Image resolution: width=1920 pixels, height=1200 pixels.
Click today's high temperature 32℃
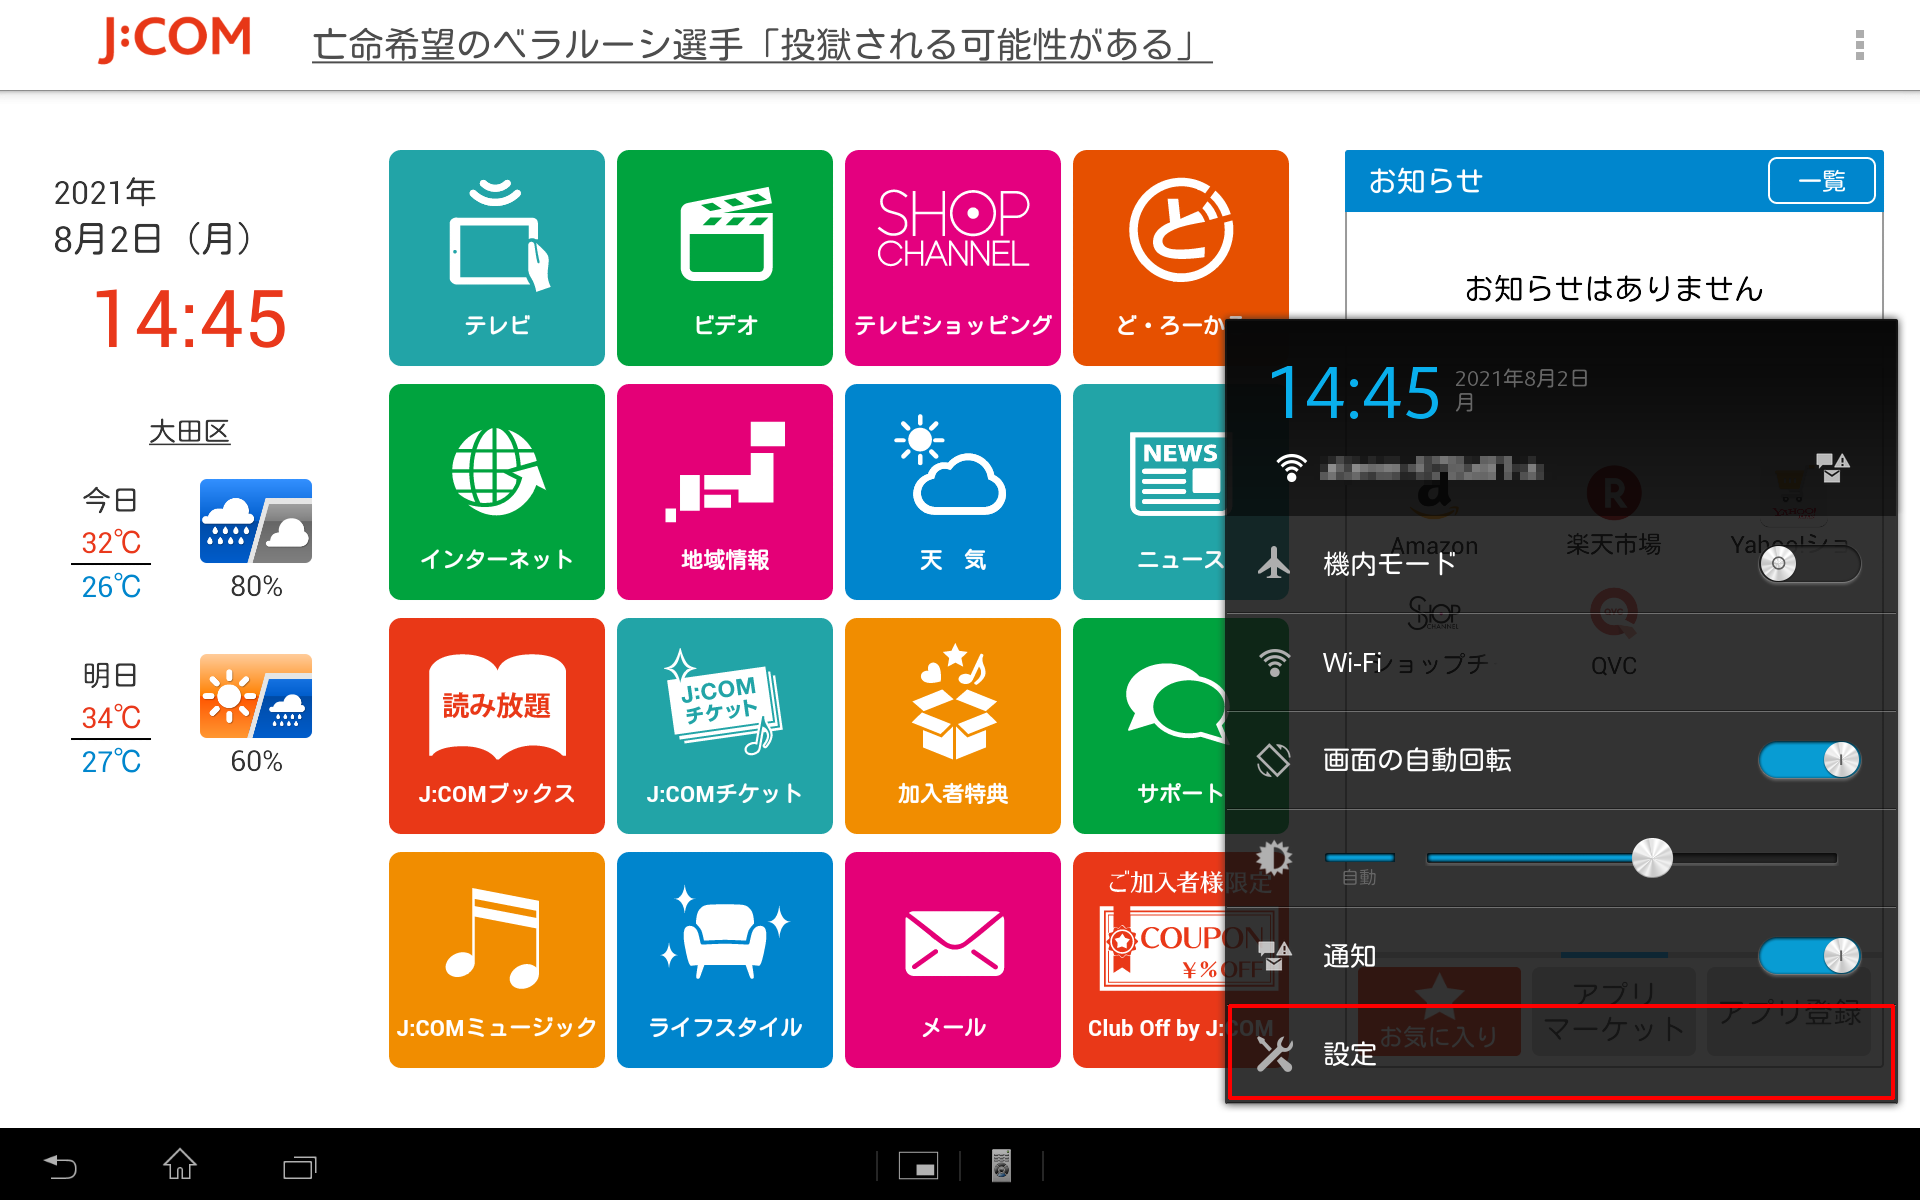point(111,542)
